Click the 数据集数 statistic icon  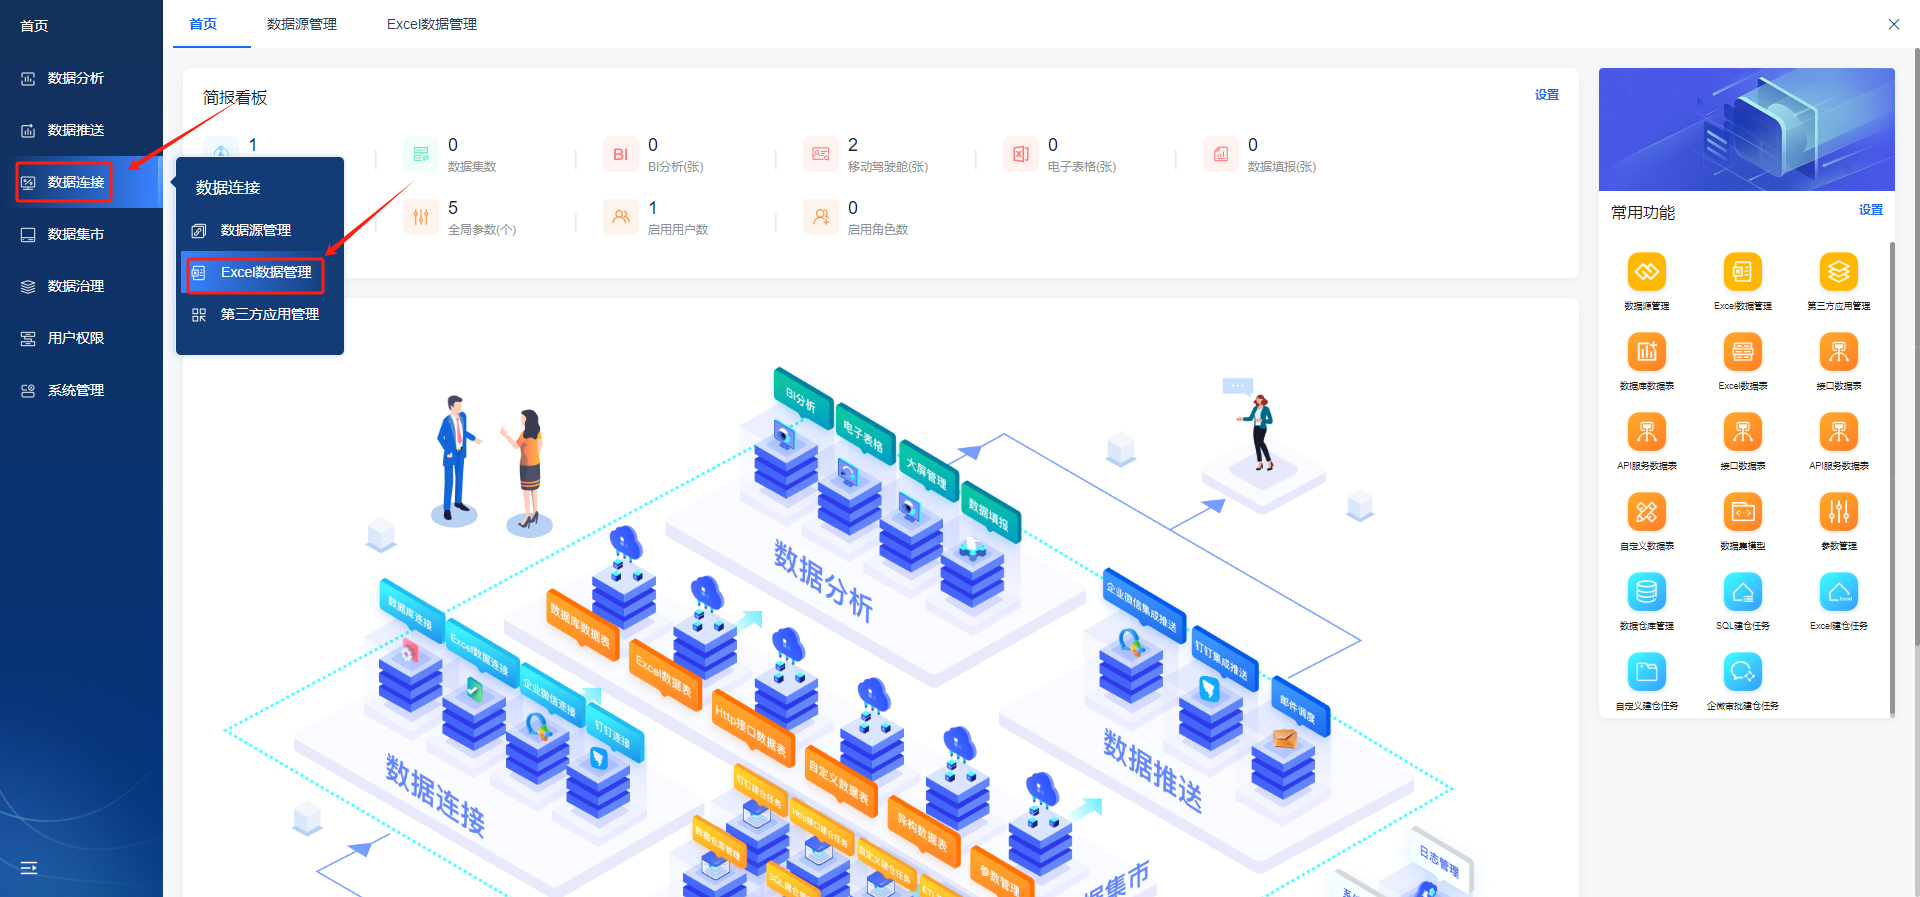421,154
